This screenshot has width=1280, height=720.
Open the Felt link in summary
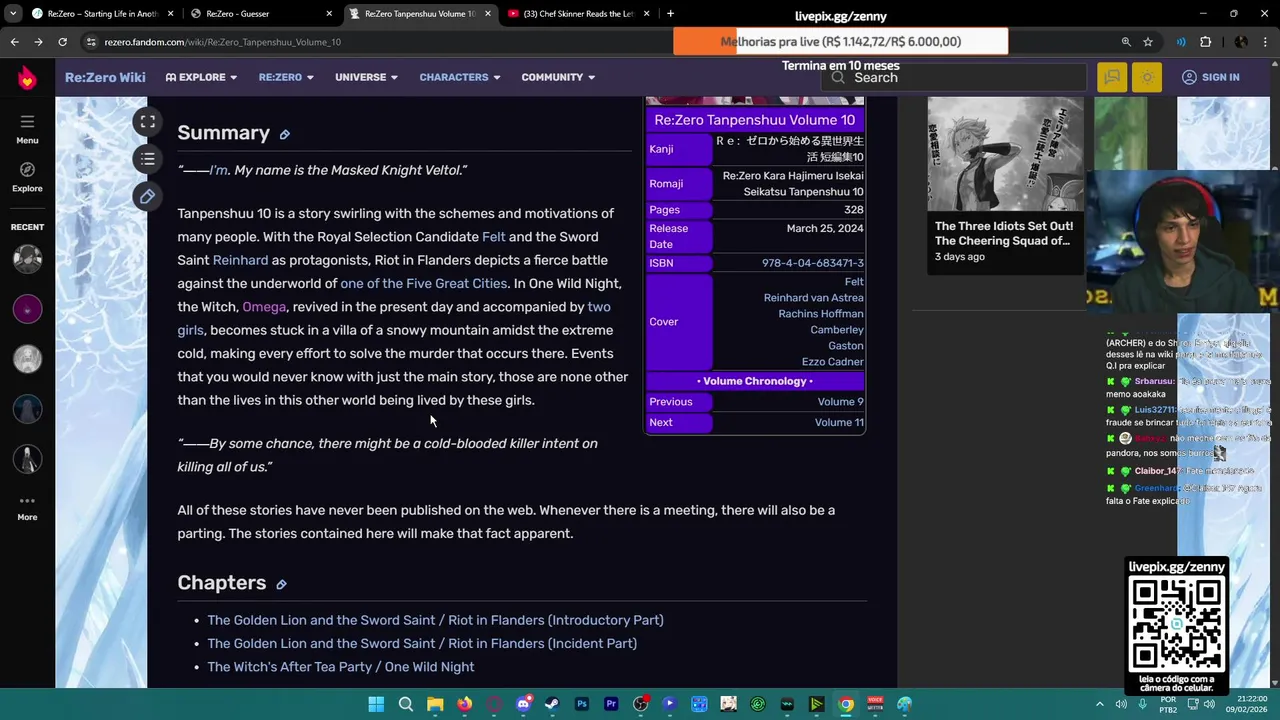click(494, 237)
